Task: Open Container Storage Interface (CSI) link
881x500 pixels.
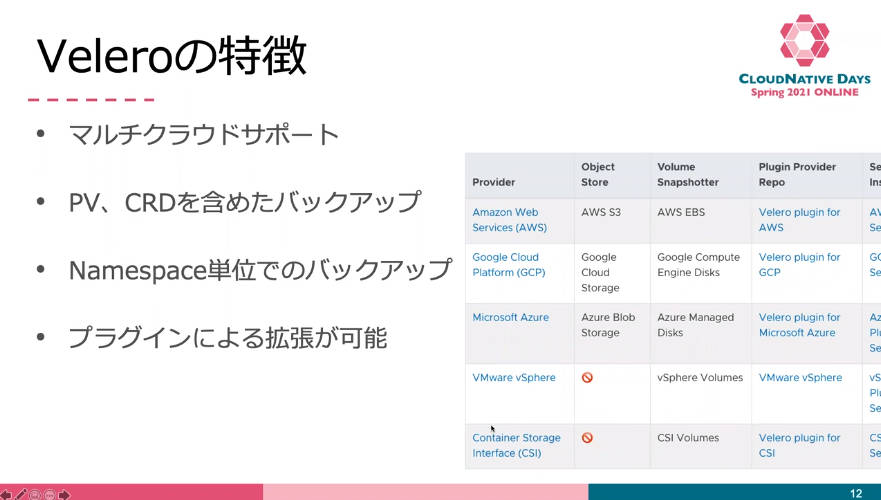Action: click(516, 445)
